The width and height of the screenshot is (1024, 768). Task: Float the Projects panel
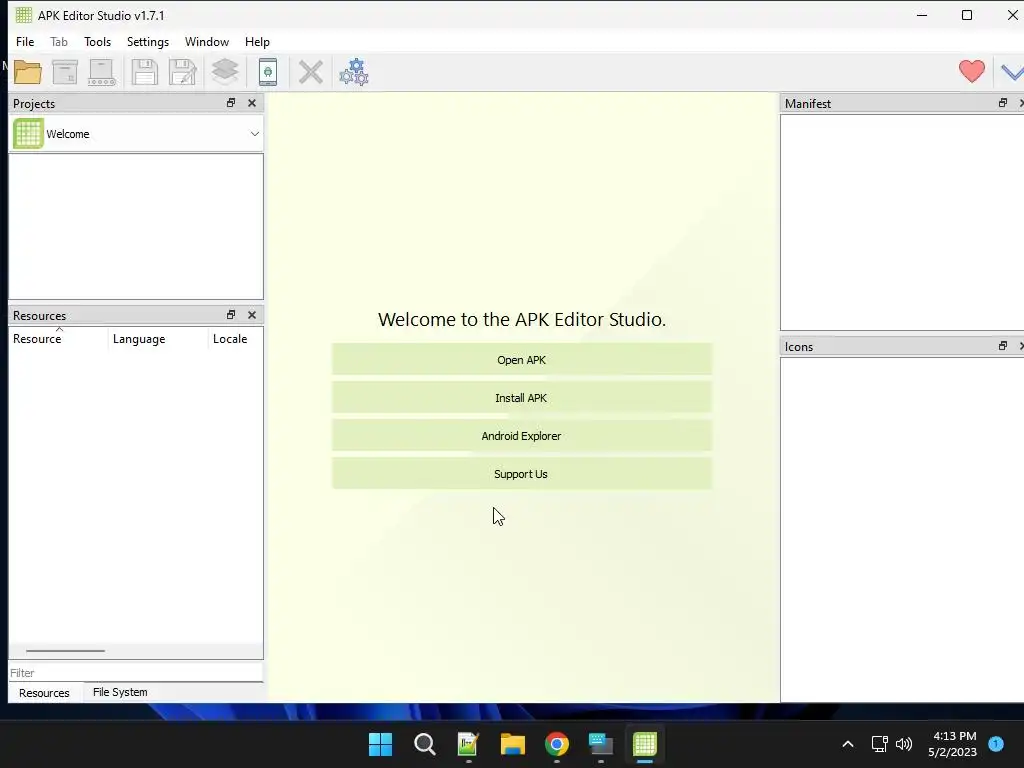[231, 103]
